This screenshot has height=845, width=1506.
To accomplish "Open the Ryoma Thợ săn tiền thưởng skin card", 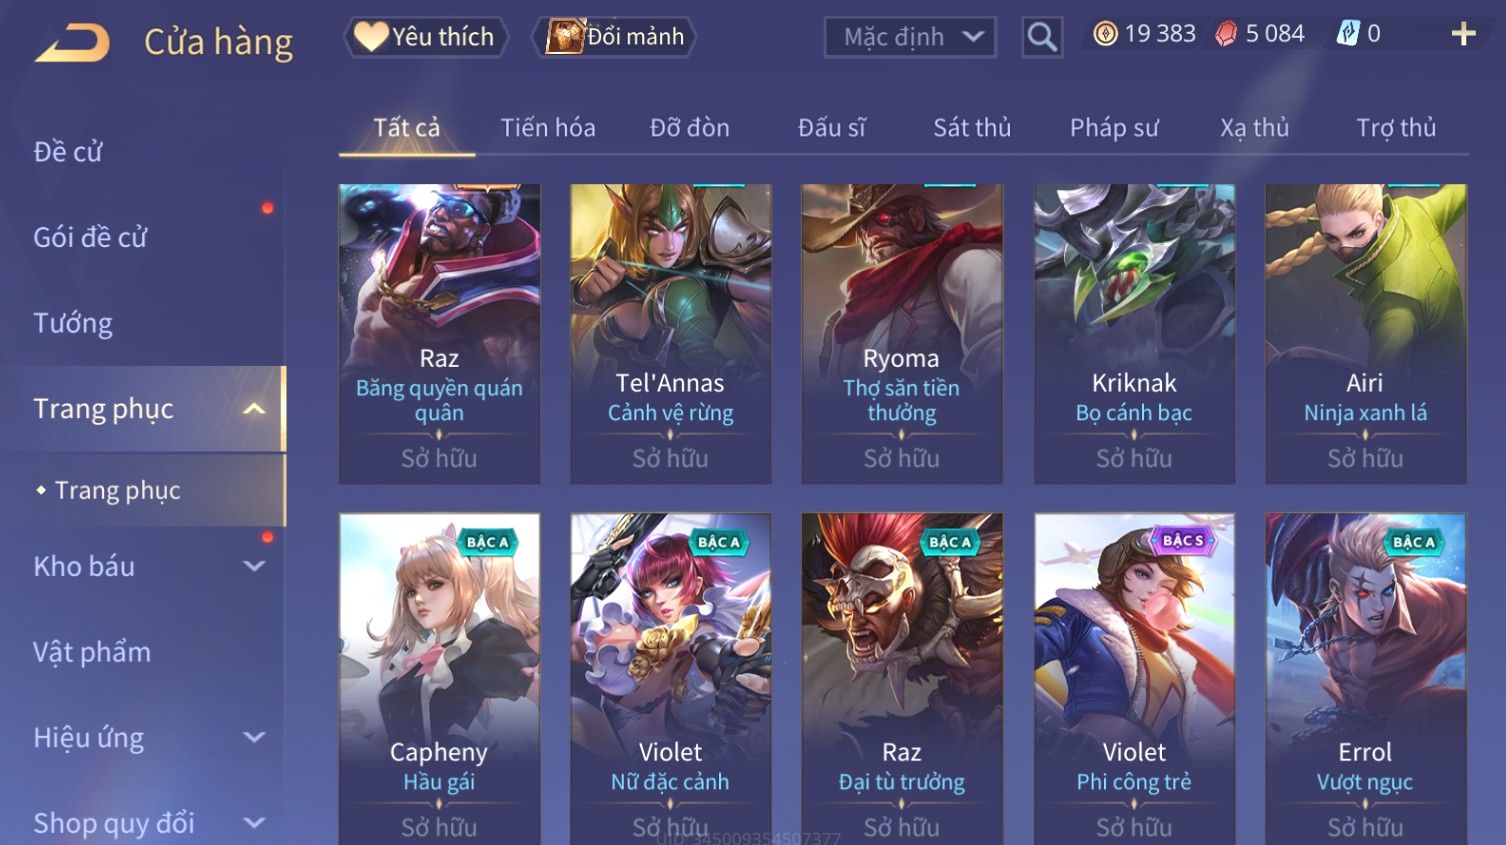I will [902, 334].
